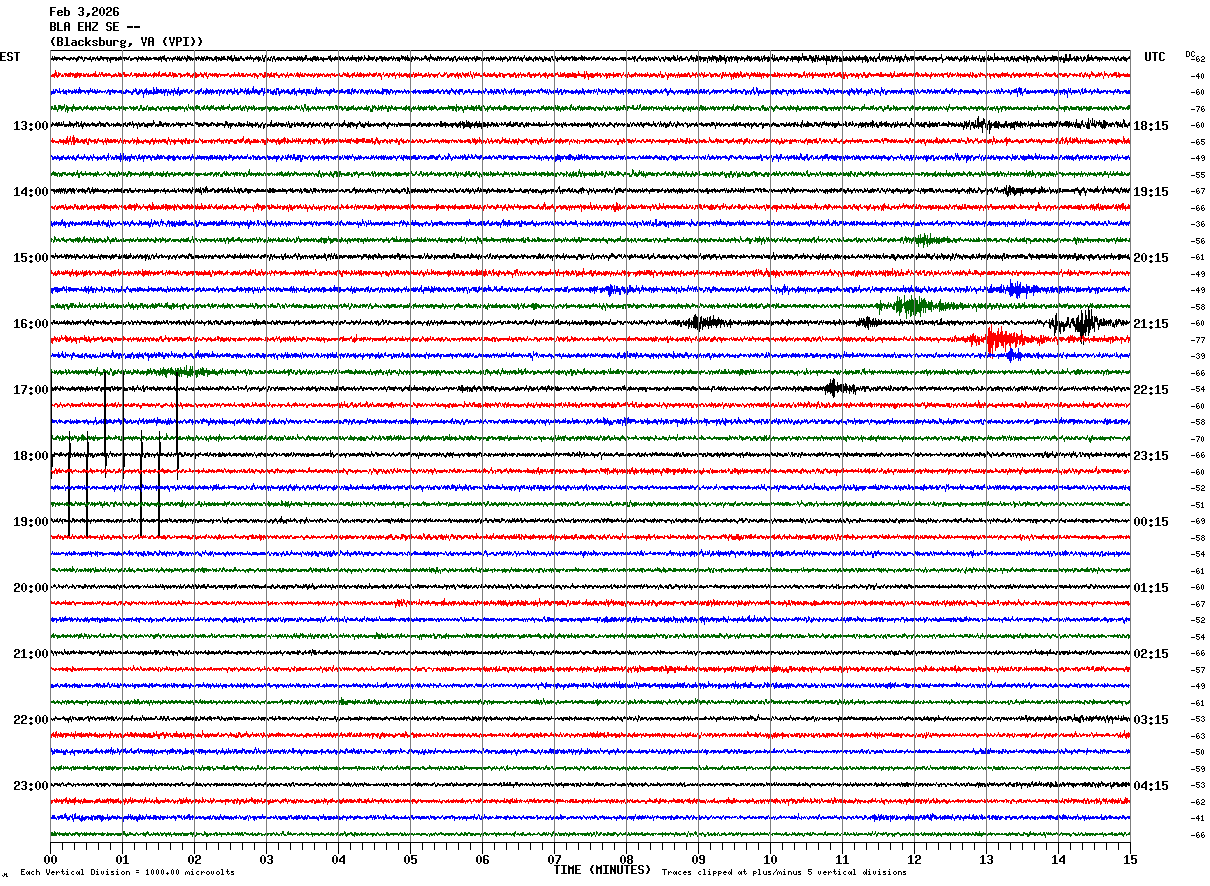Select the 16:00 EST time label

coord(31,324)
